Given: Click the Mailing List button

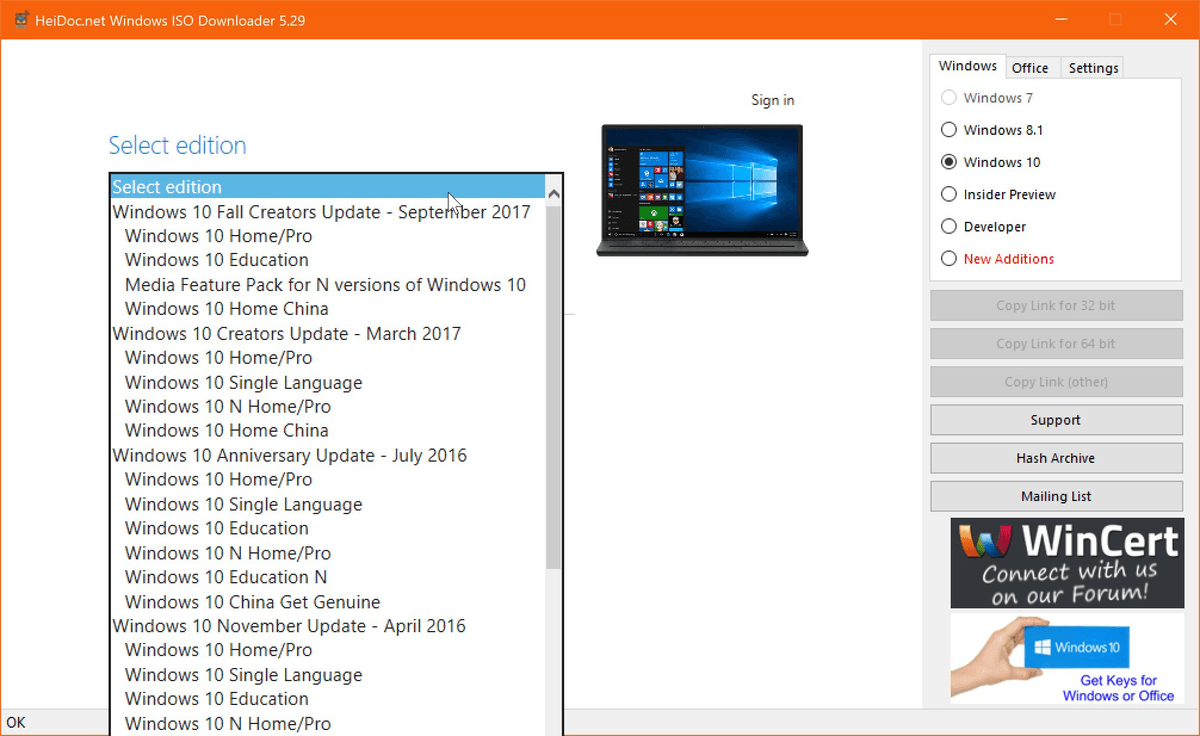Looking at the screenshot, I should coord(1056,495).
